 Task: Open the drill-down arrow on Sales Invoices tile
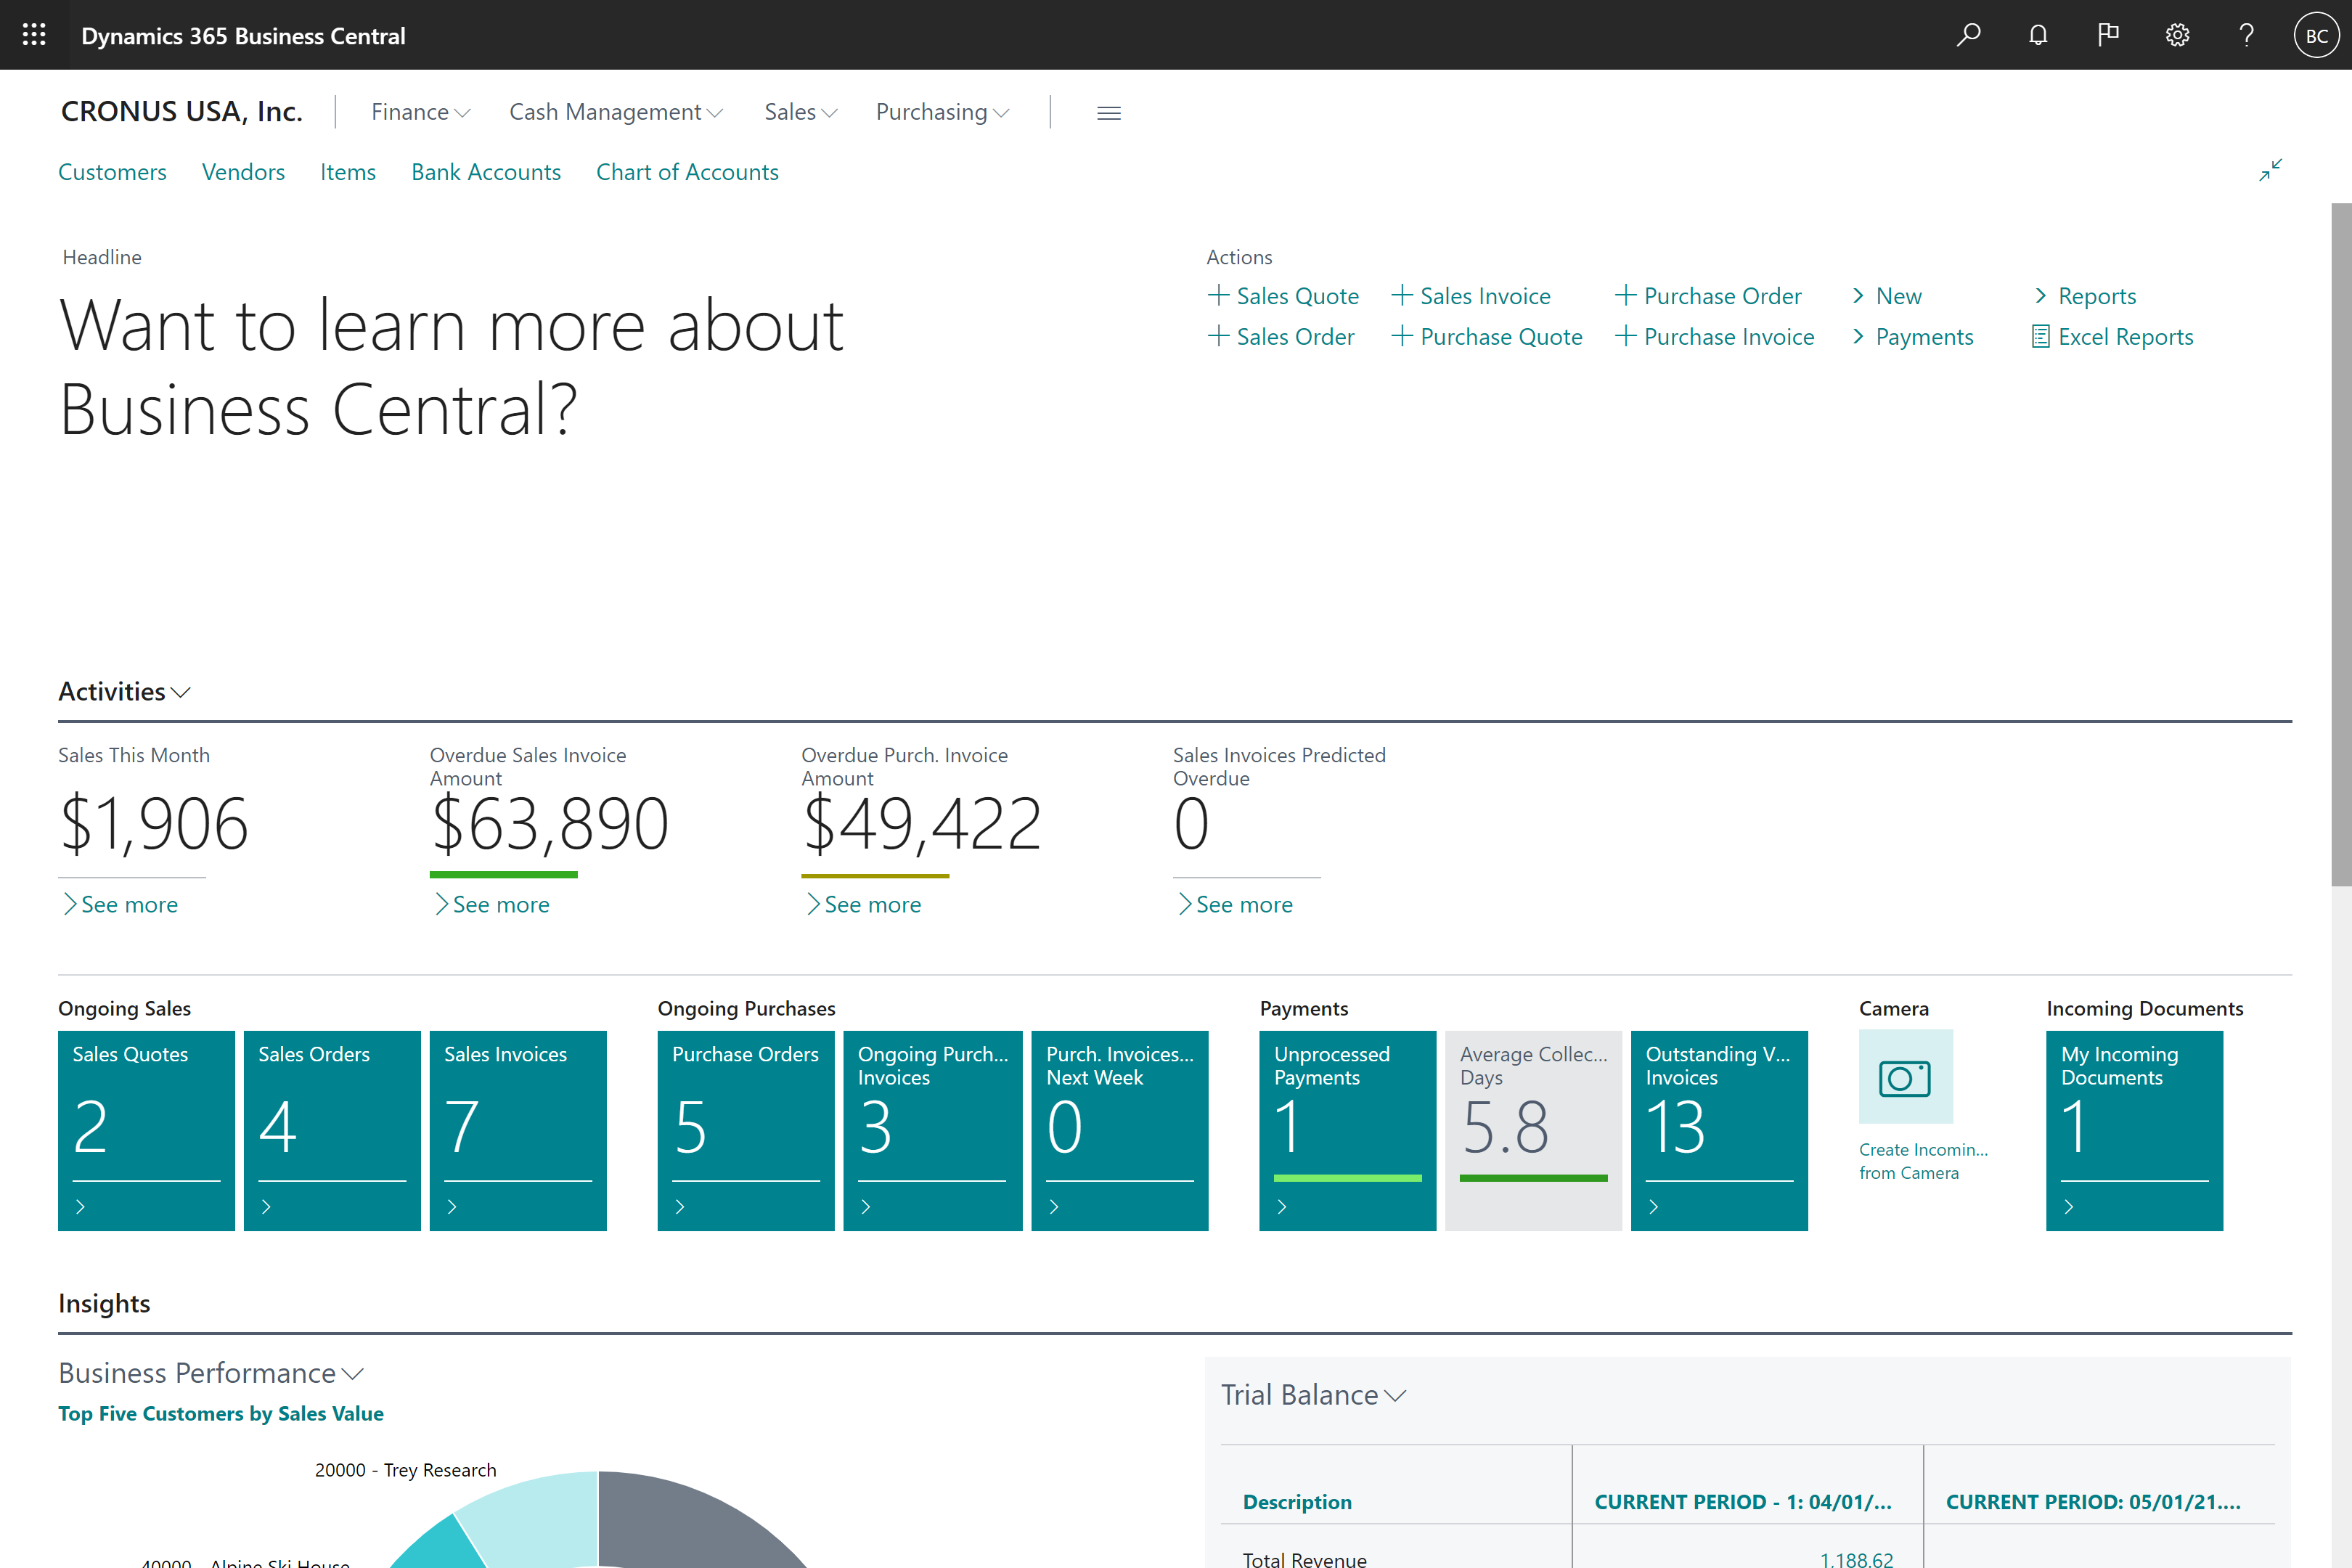(452, 1206)
